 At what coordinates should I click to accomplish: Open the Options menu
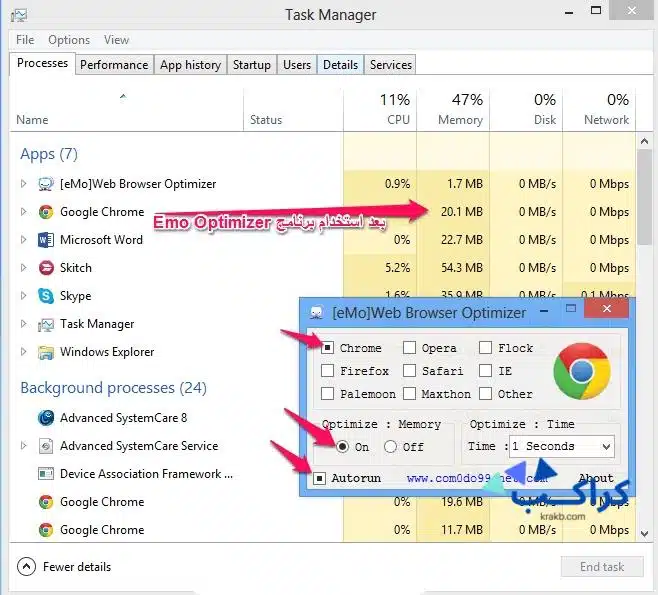click(x=69, y=40)
